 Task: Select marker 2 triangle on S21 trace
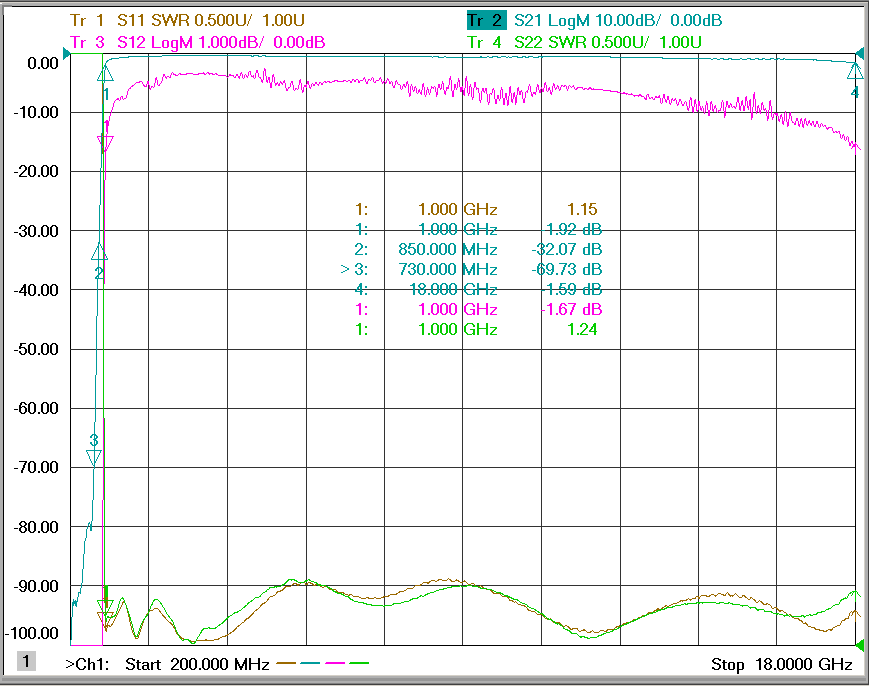tap(99, 252)
